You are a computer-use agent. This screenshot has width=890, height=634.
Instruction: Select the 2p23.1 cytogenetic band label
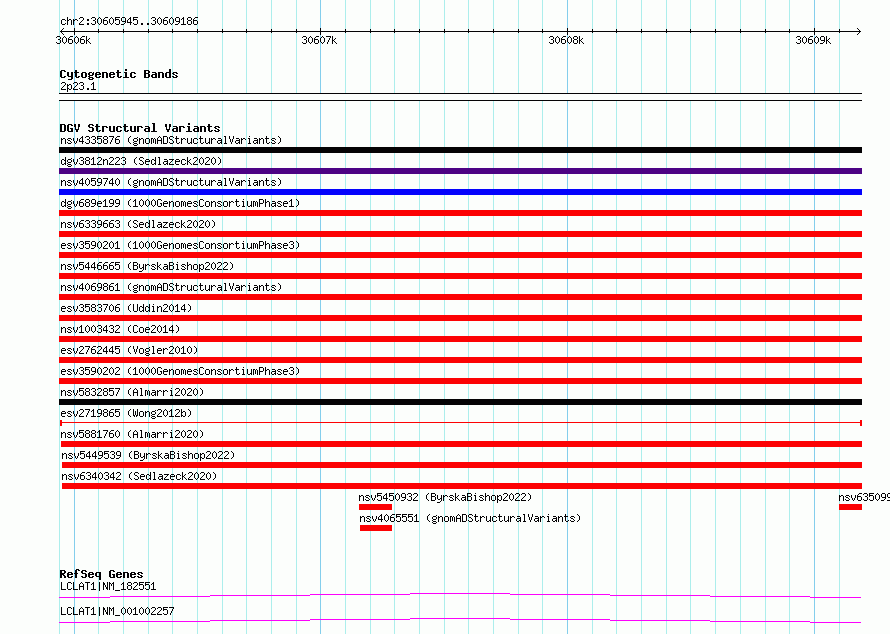(78, 86)
